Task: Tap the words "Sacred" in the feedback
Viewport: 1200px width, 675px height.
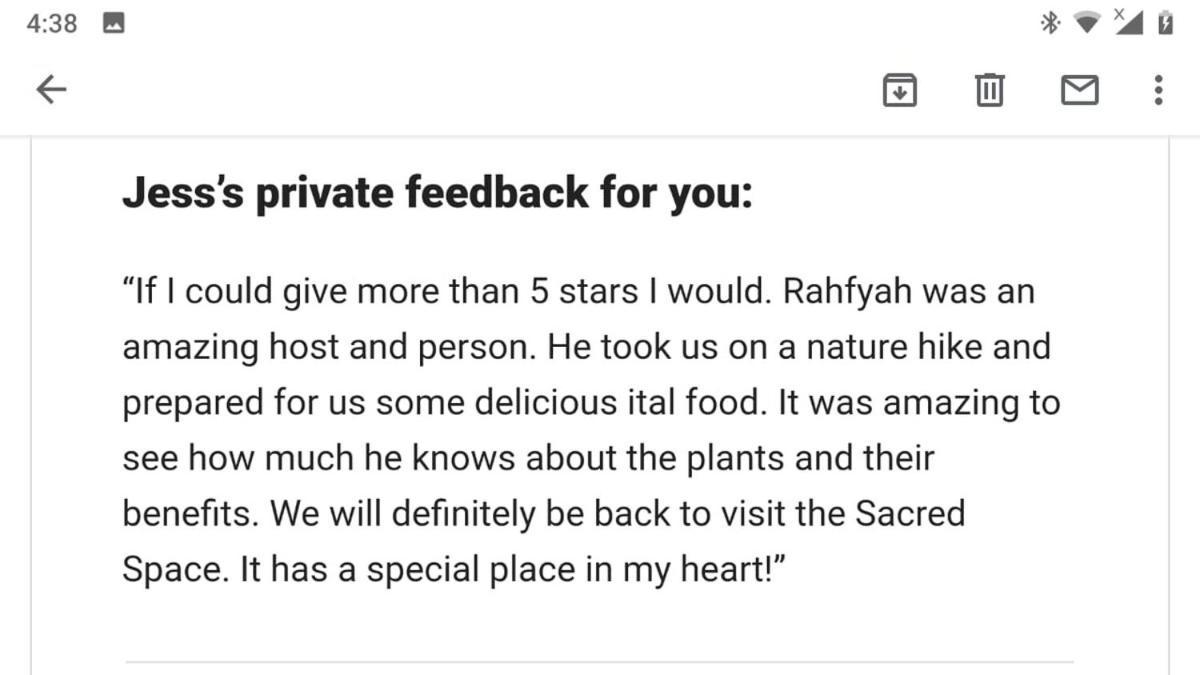Action: (911, 513)
